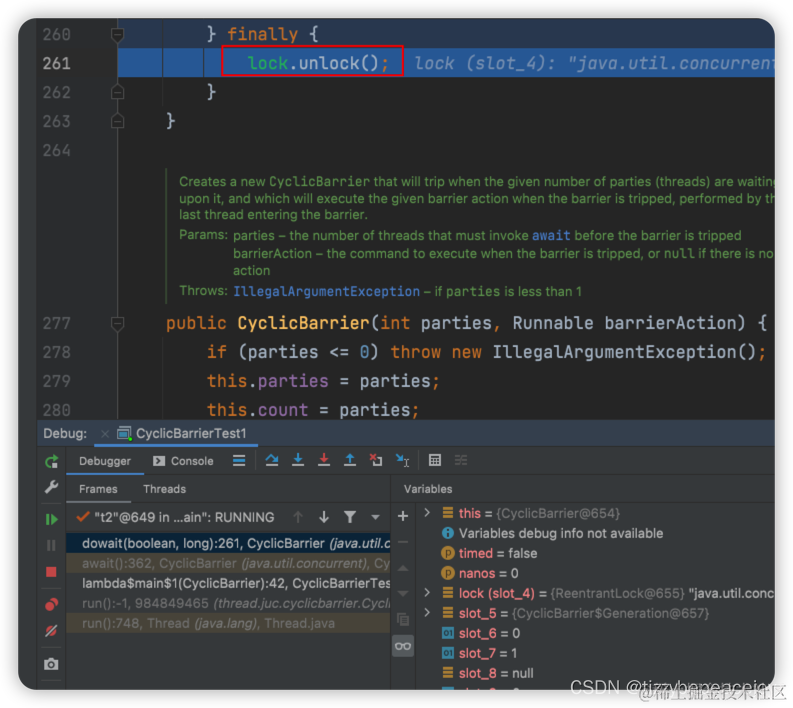
Task: Collapse fold marker at line 260
Action: pos(117,34)
